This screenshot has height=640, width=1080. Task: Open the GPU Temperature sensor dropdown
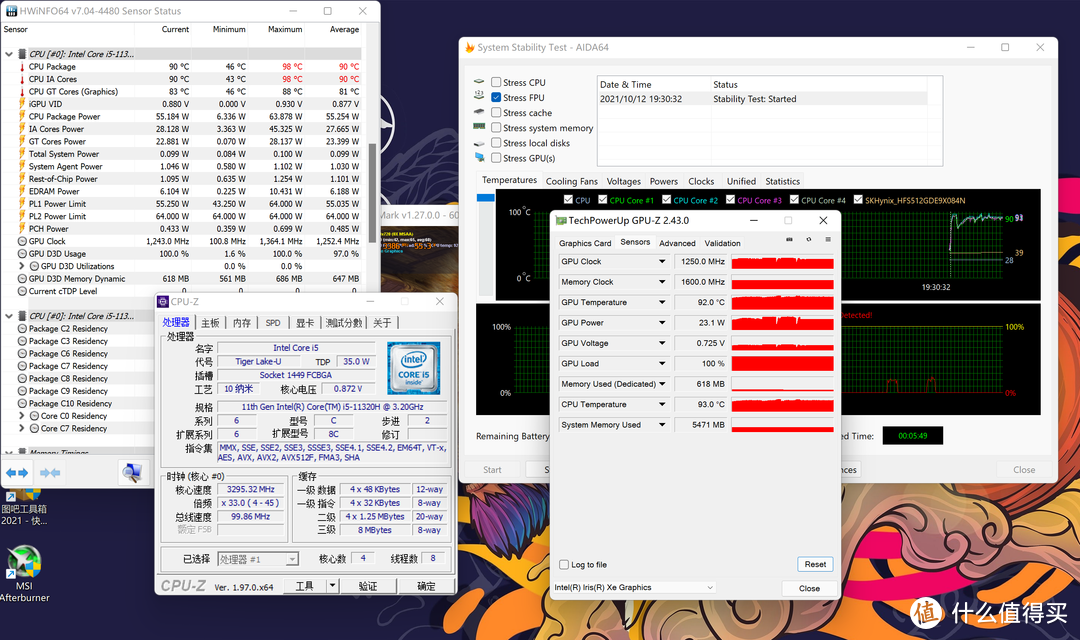[x=662, y=302]
